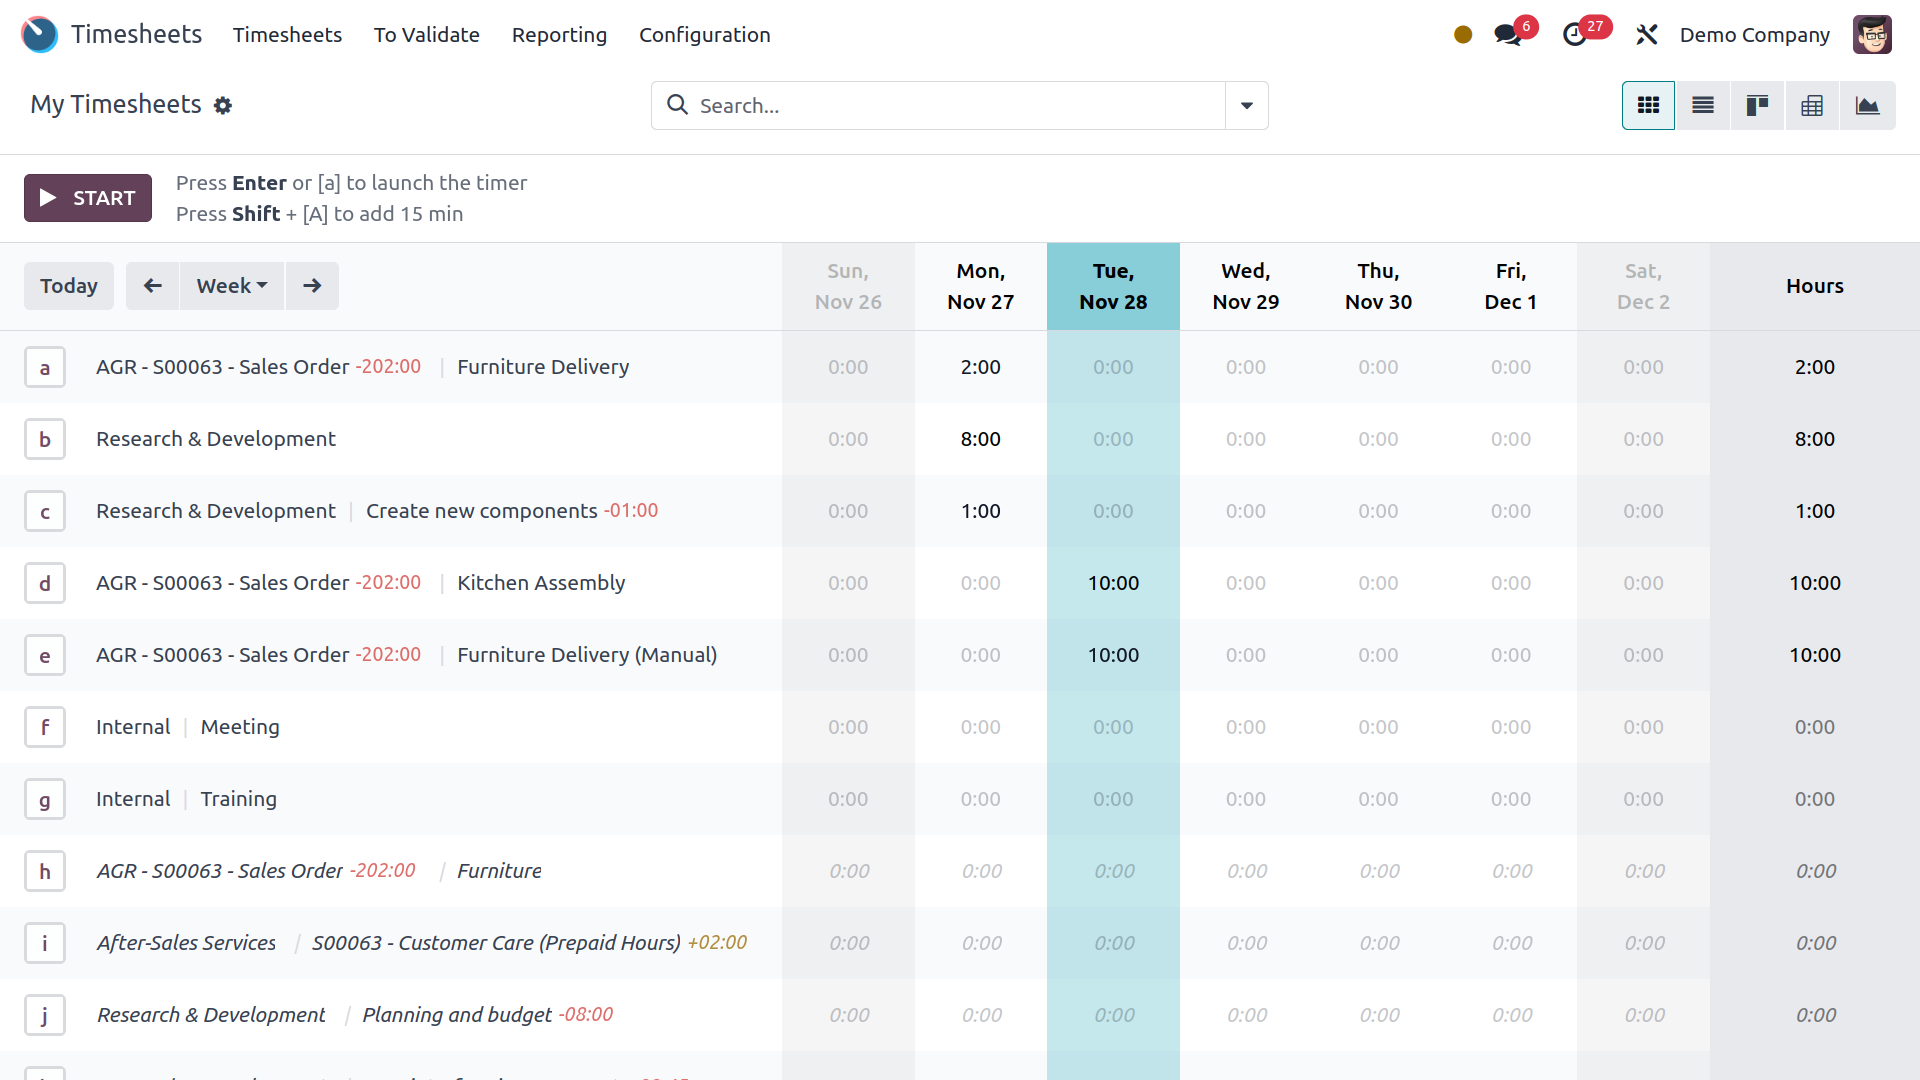This screenshot has height=1080, width=1920.
Task: Click the yellow status indicator dot
Action: [1463, 35]
